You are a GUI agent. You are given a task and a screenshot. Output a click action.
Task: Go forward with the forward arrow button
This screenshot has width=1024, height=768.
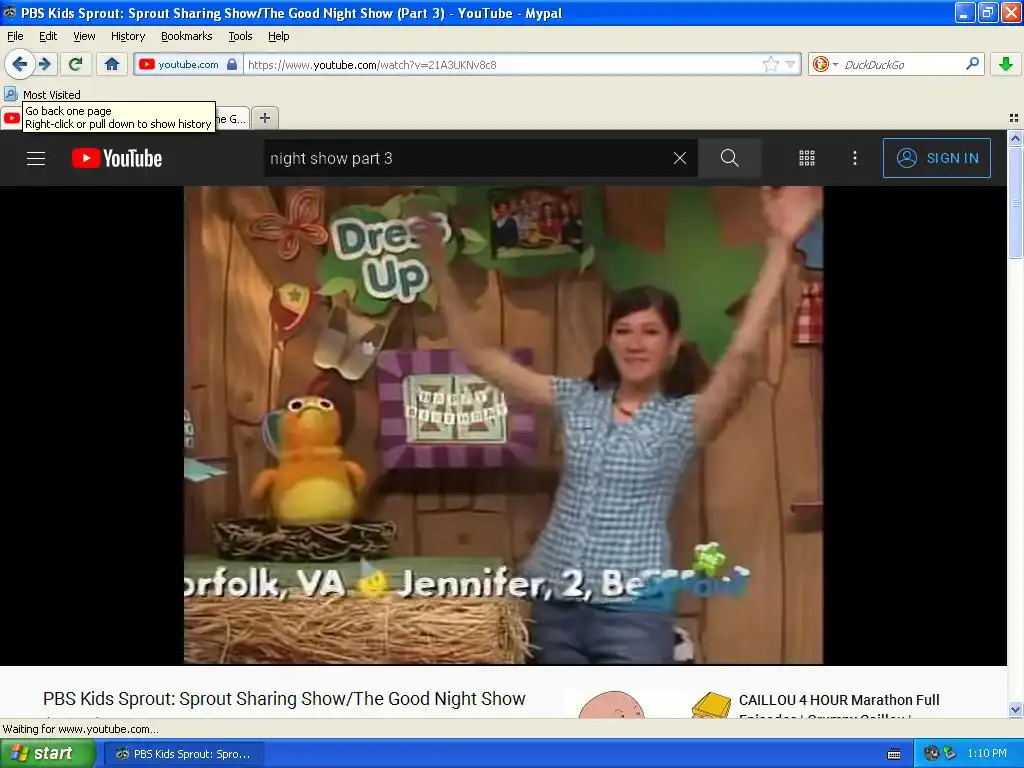(x=45, y=64)
